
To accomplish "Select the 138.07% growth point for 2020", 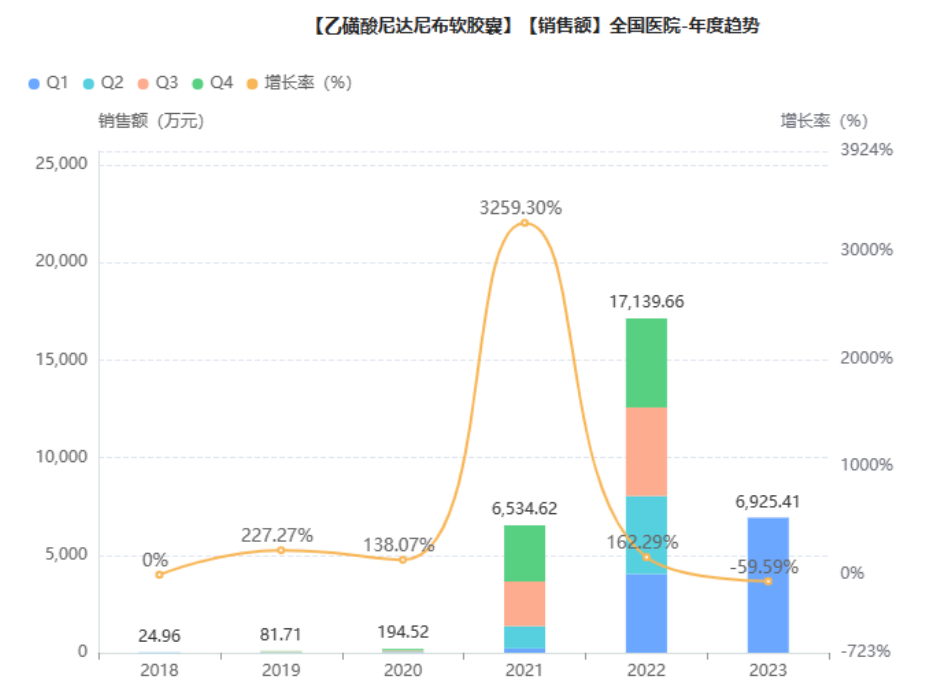I will coord(403,560).
